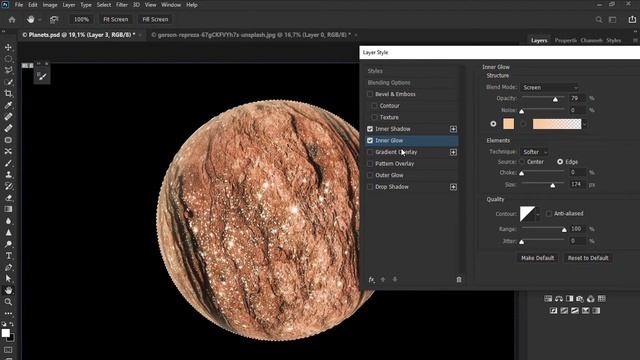Select the Horizontal Type tool
Viewport: 640px width, 360px height.
point(8,256)
